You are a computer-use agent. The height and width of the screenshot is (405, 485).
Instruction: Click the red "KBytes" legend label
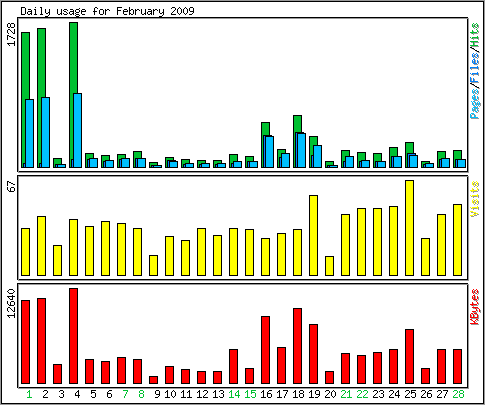tap(475, 307)
